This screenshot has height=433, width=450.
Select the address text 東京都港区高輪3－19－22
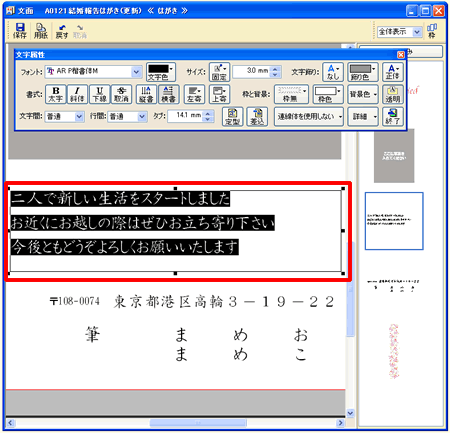pos(224,302)
